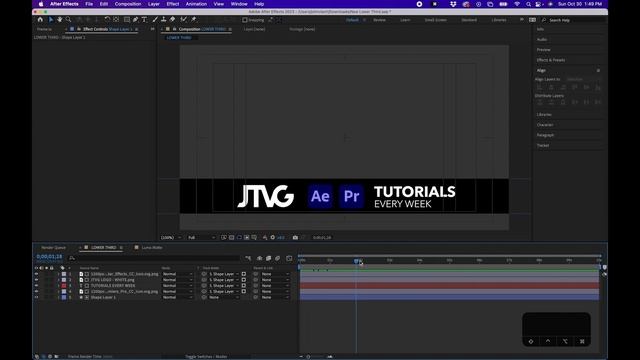Switch to the Luma Matte timeline tab
Viewport: 640px width, 360px height.
pos(152,247)
